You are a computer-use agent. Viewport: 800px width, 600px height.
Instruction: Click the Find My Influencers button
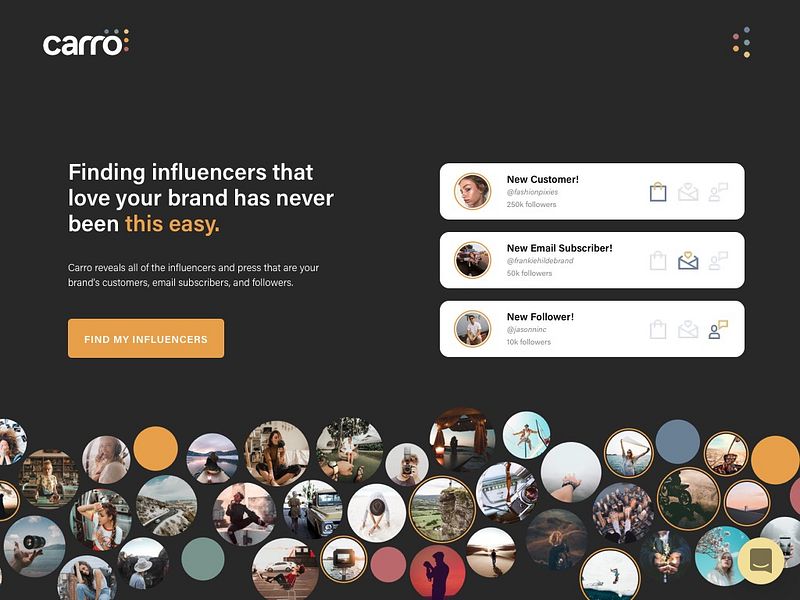pos(146,338)
